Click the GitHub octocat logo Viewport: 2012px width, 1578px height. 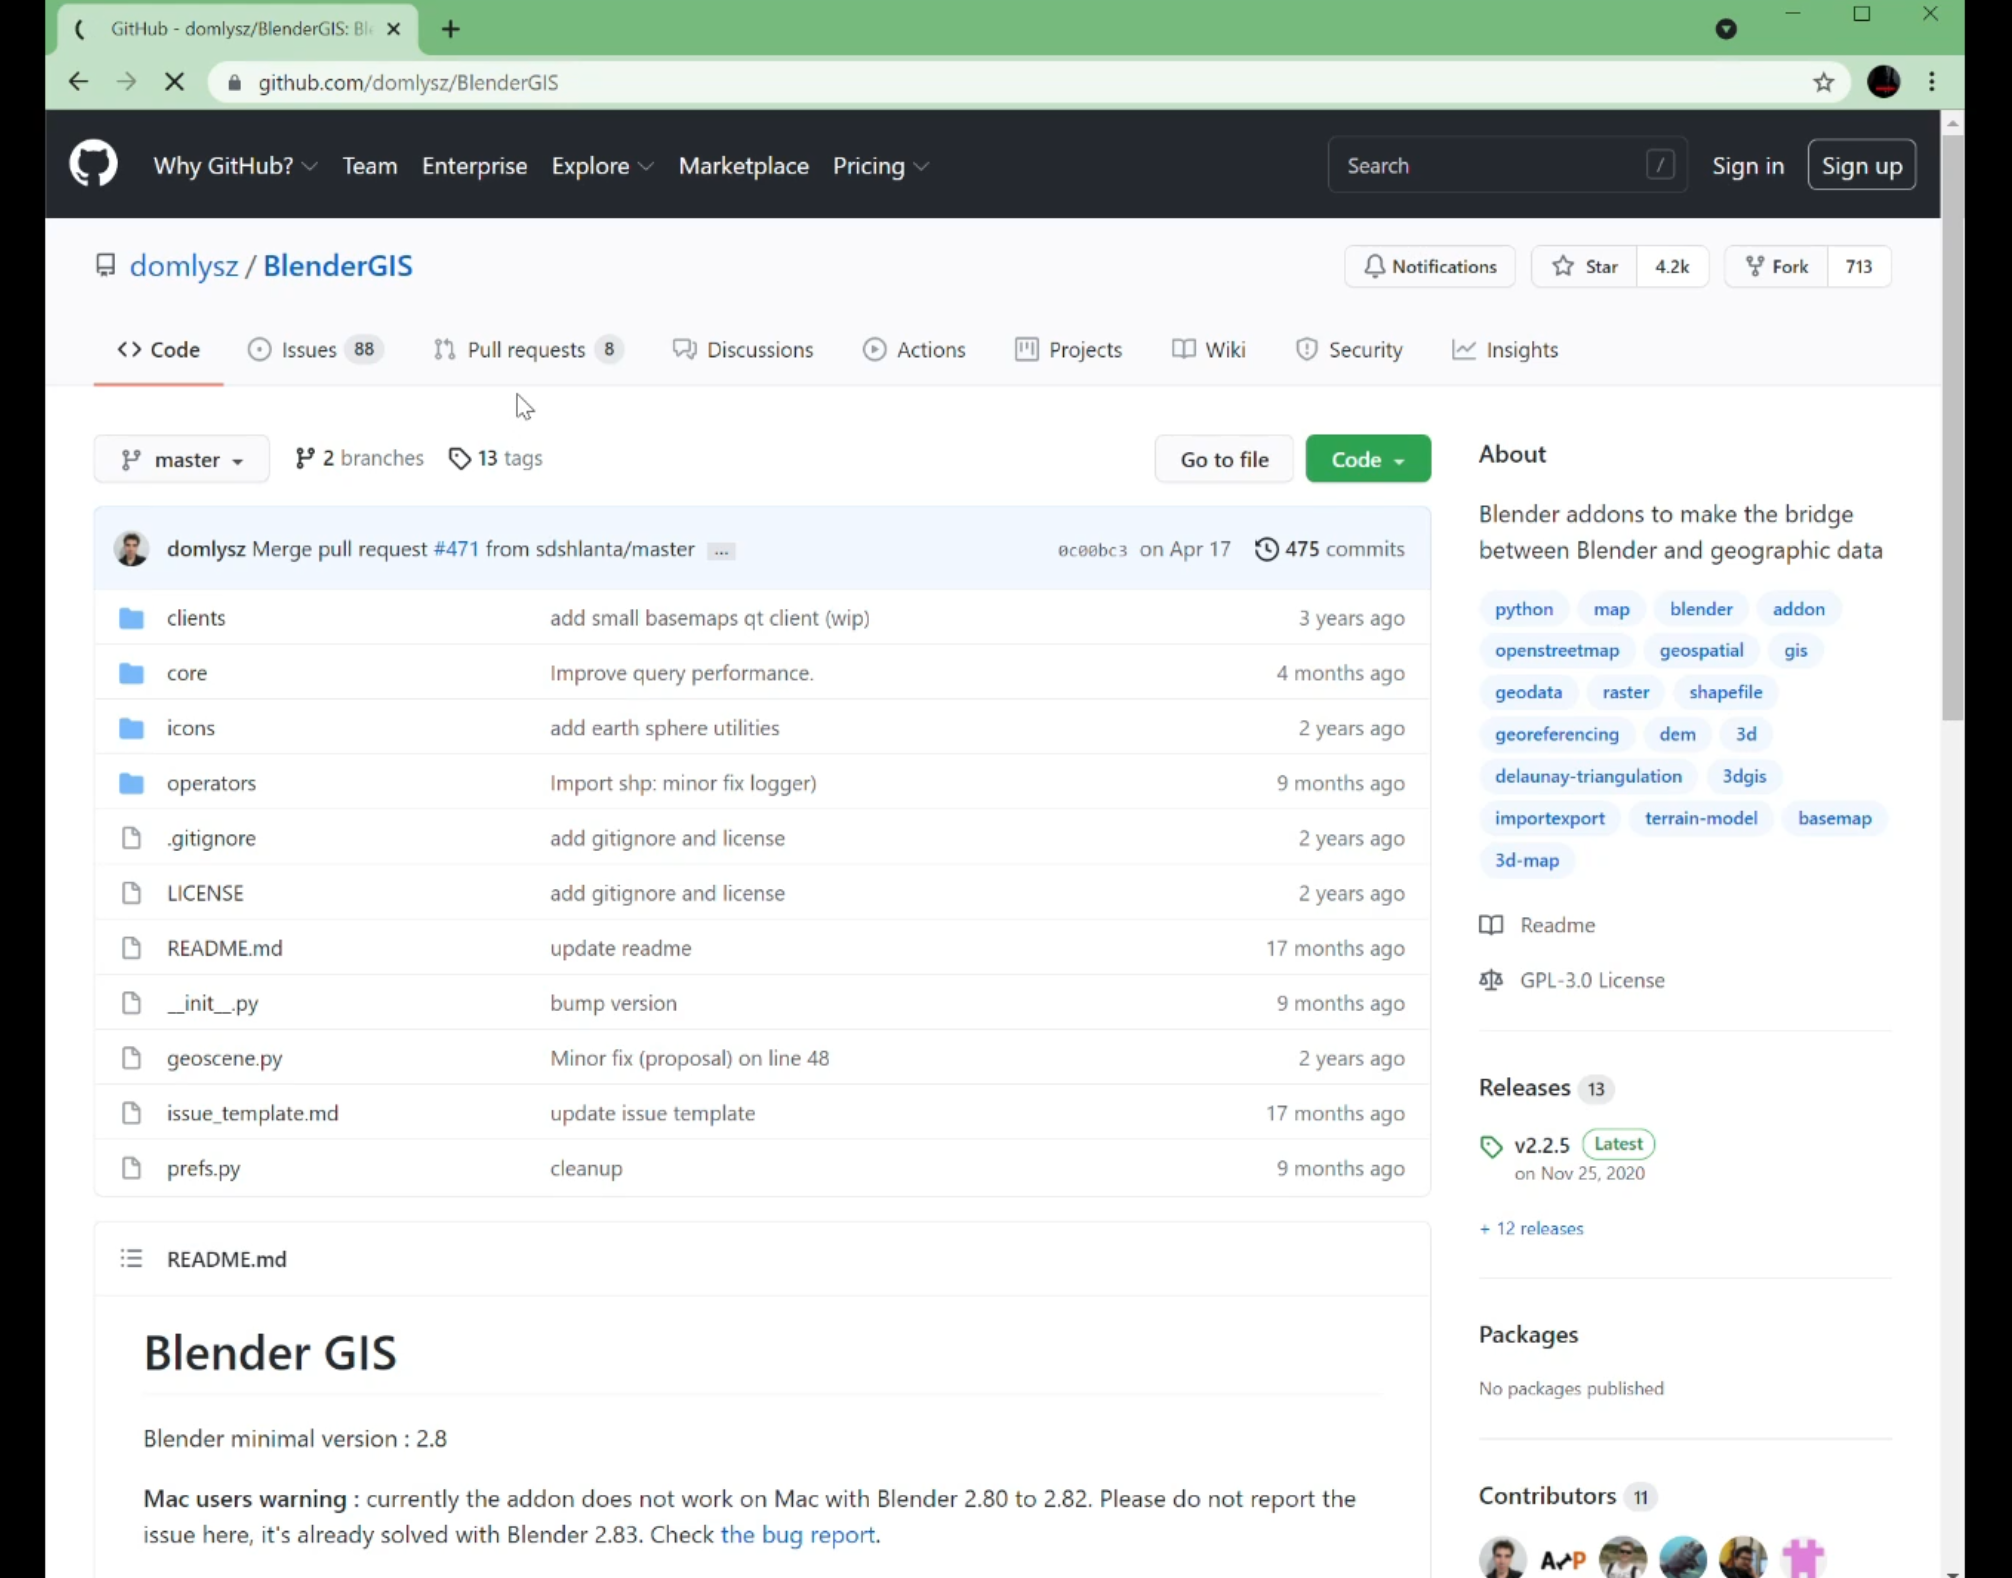(x=93, y=165)
